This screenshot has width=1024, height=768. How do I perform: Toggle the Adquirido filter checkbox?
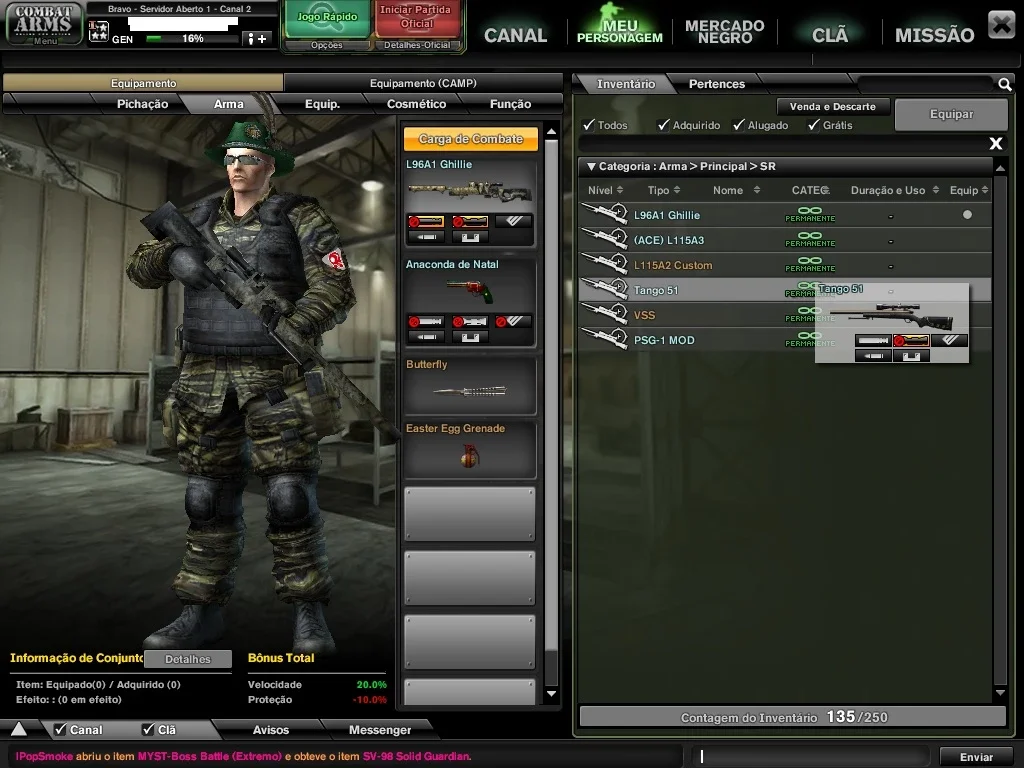pyautogui.click(x=664, y=124)
